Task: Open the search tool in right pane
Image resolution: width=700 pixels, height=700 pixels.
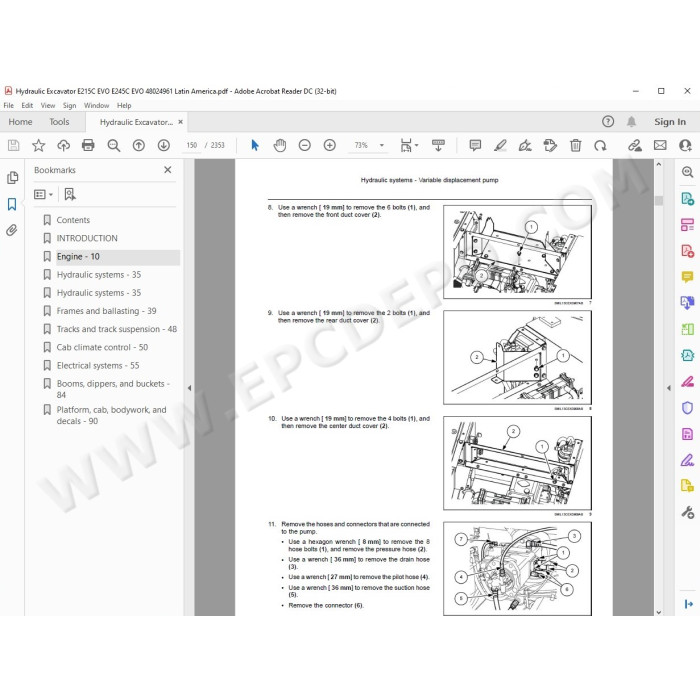Action: [687, 172]
